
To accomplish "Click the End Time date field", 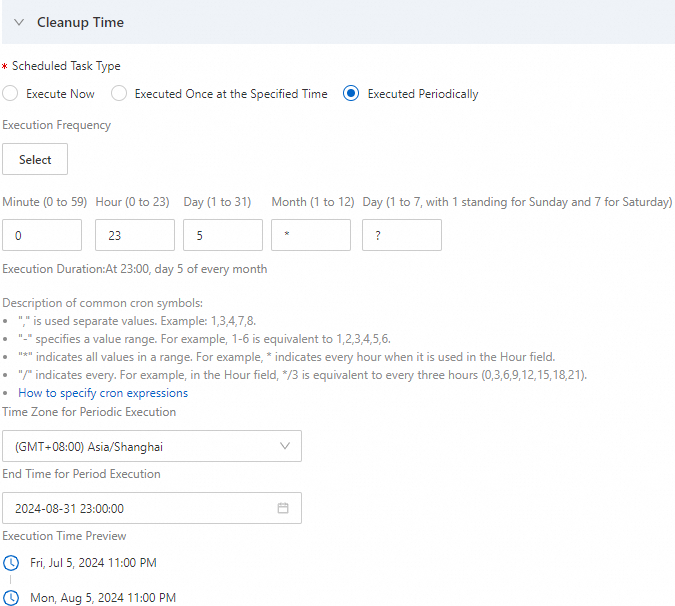I will (x=140, y=508).
